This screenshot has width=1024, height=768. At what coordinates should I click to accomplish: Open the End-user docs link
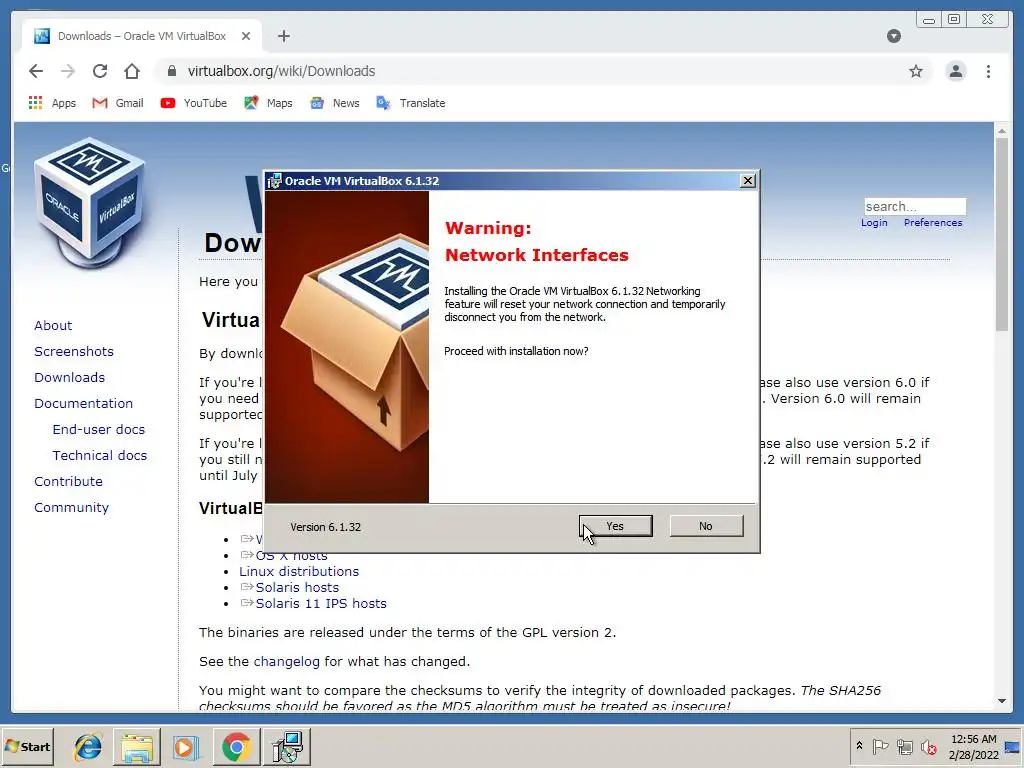(99, 429)
